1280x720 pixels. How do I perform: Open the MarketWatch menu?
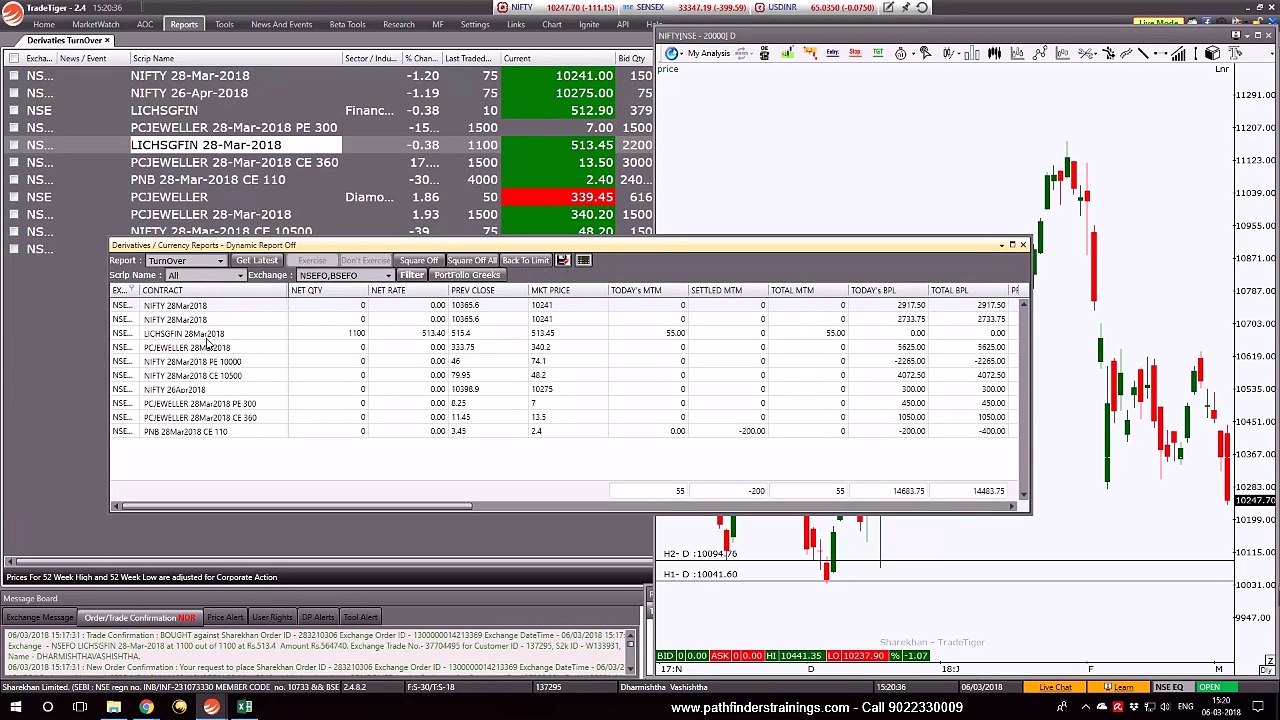[x=95, y=24]
